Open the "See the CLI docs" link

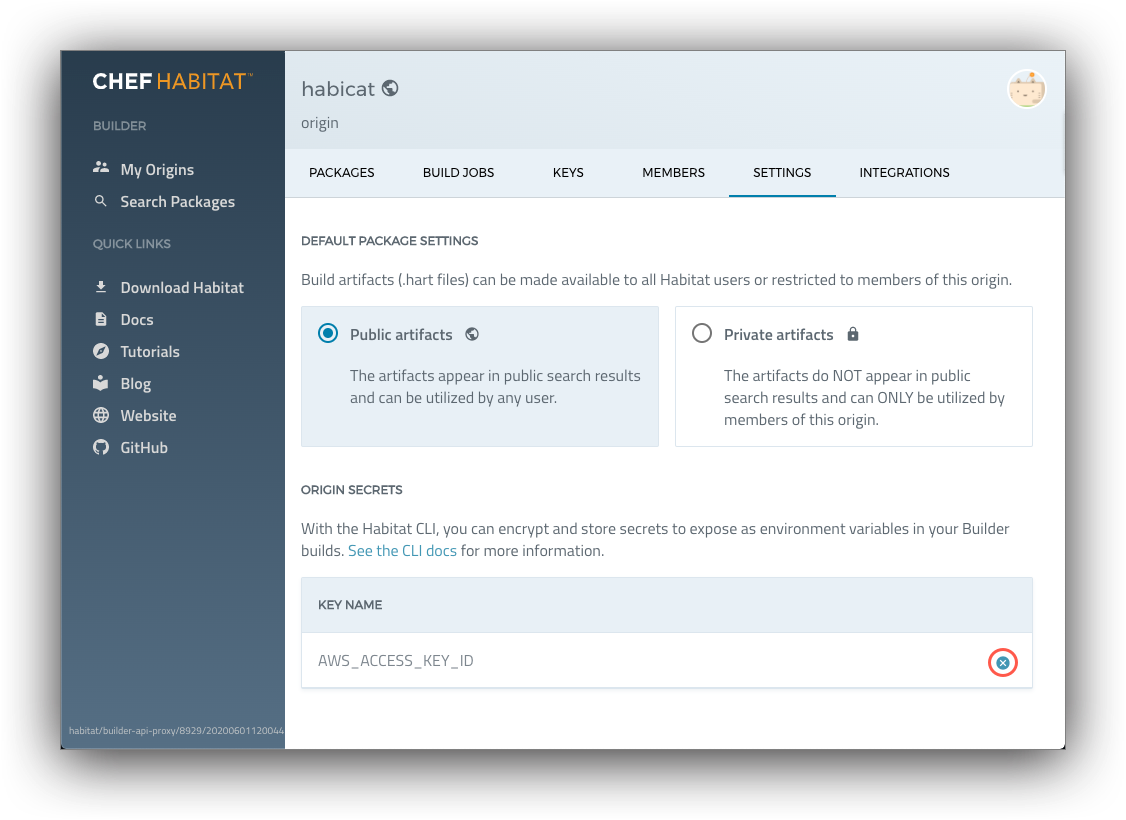tap(402, 550)
